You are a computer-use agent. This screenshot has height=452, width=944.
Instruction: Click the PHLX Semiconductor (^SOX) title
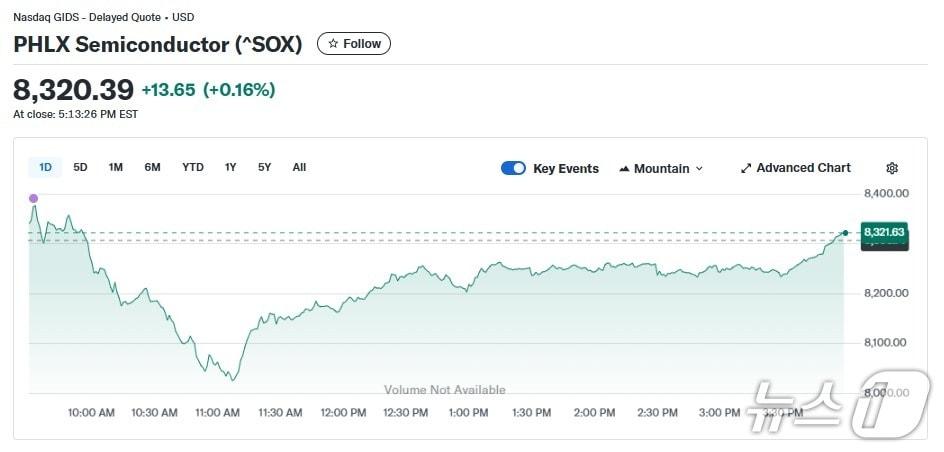[x=158, y=44]
